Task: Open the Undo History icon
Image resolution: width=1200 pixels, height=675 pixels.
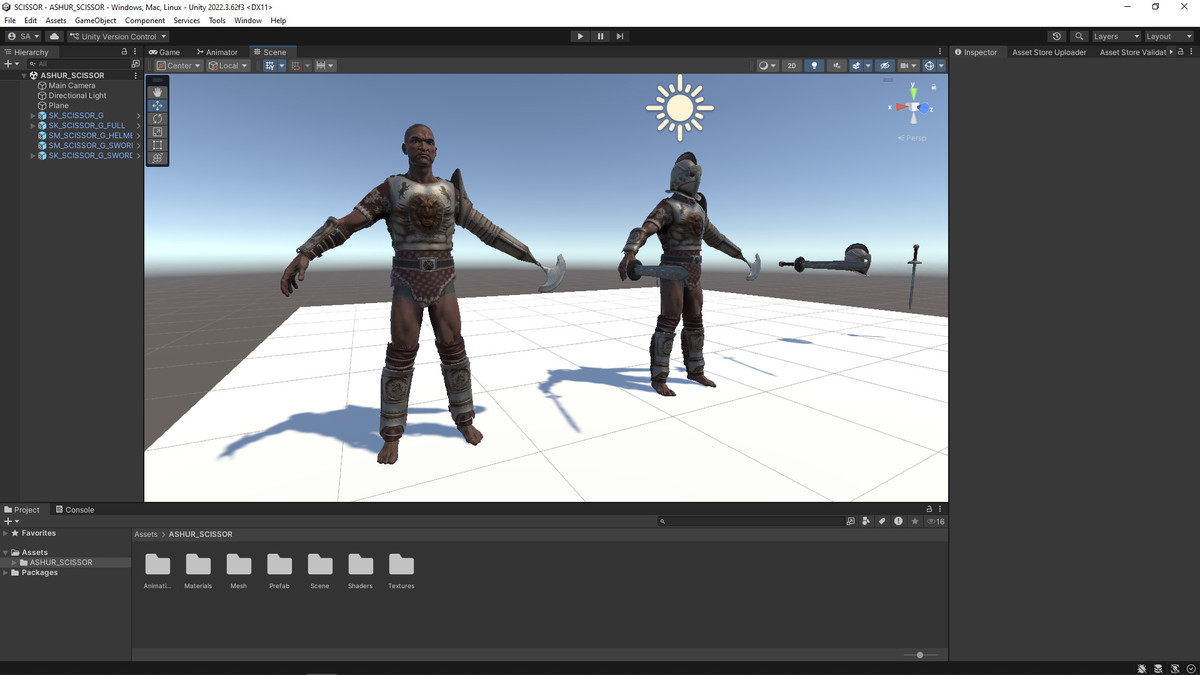Action: coord(1057,36)
